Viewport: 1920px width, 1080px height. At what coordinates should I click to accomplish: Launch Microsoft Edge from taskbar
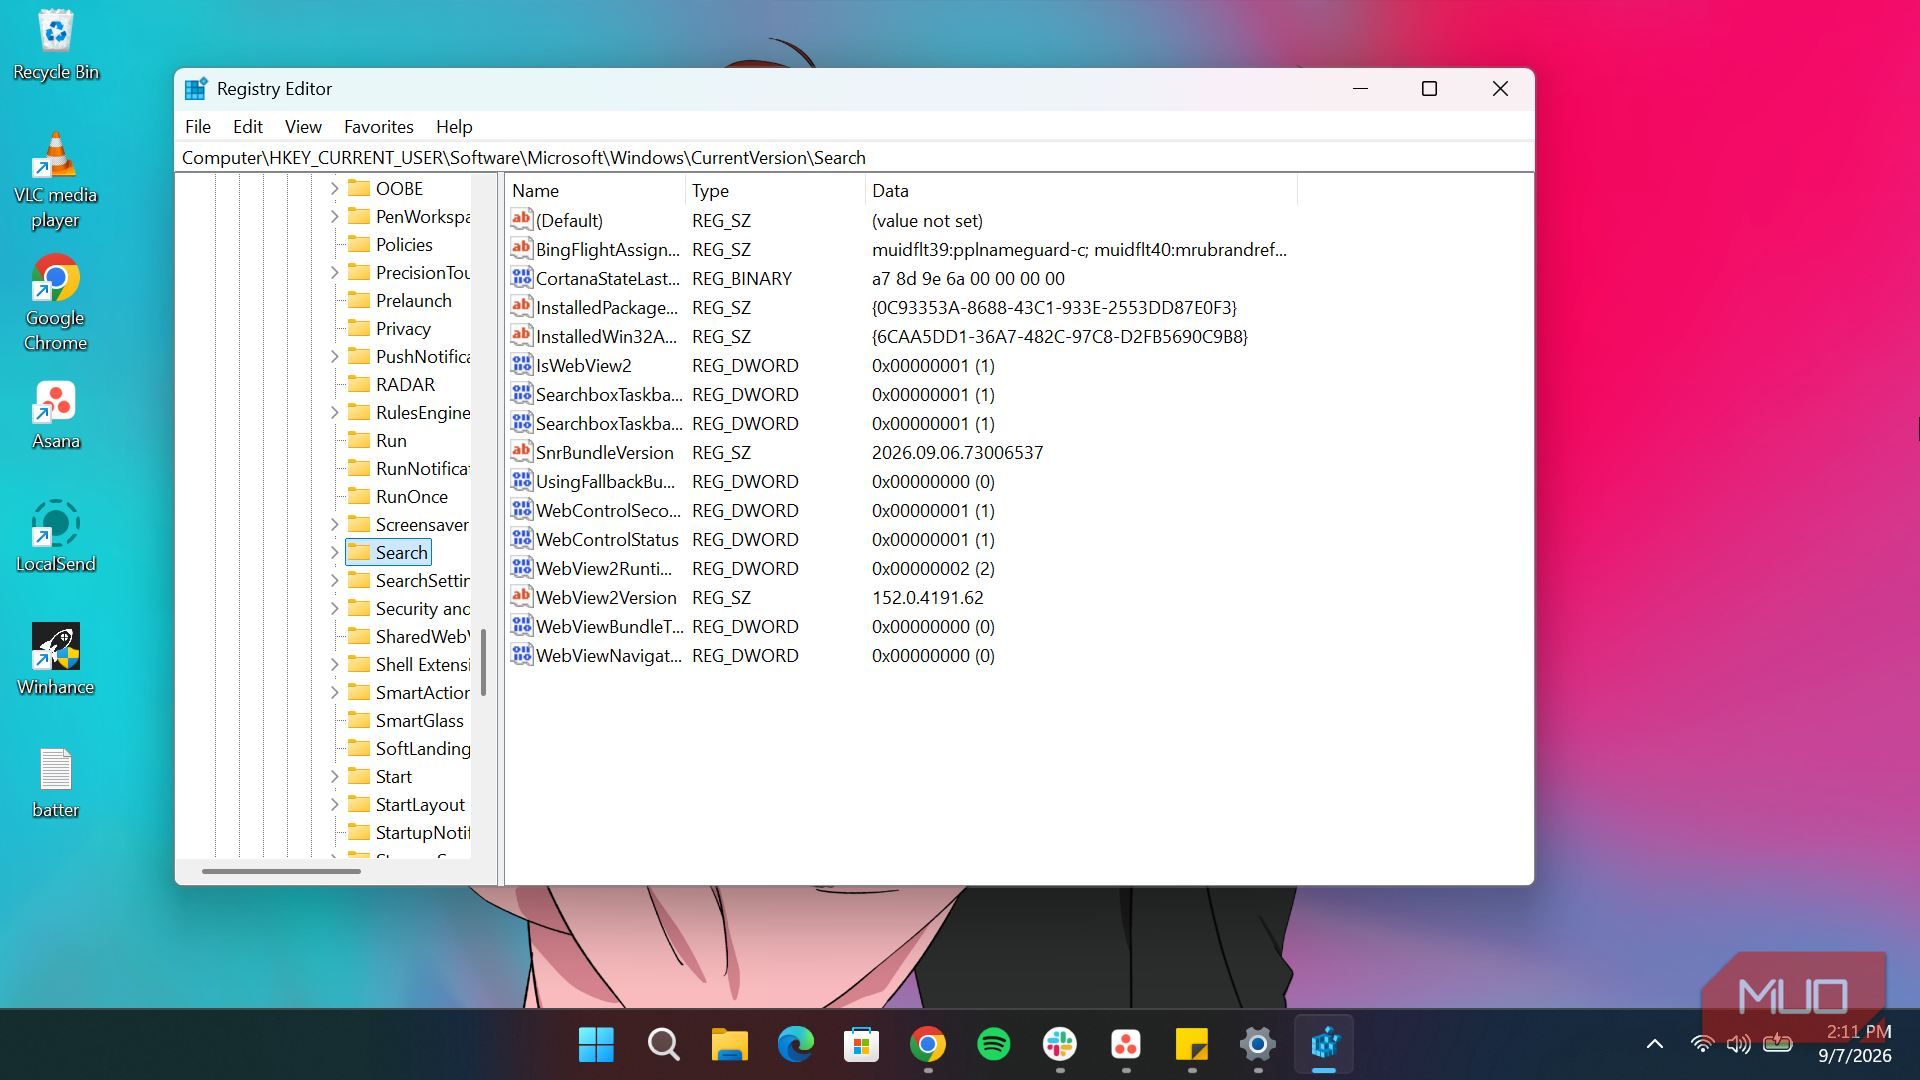[x=795, y=1045]
